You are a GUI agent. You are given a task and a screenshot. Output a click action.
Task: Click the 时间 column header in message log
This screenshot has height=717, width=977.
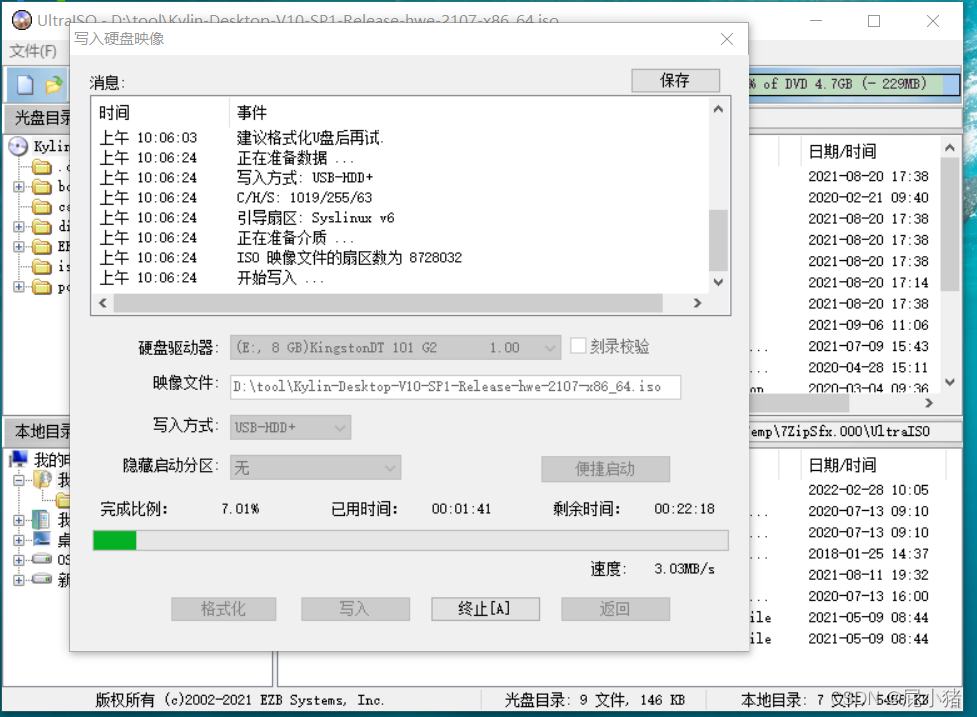point(114,113)
